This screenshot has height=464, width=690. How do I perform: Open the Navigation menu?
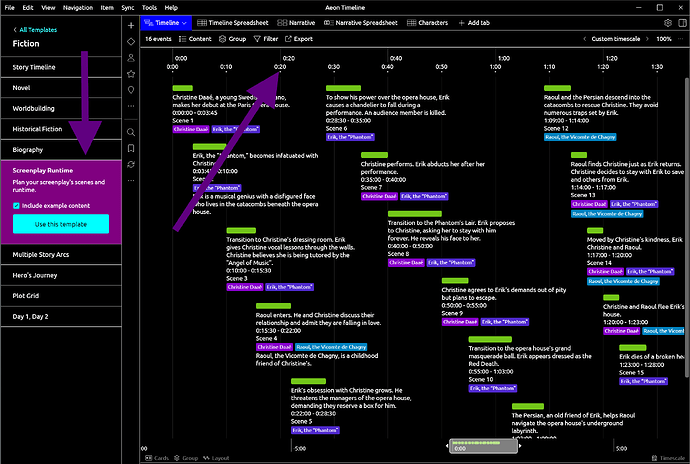pos(76,6)
